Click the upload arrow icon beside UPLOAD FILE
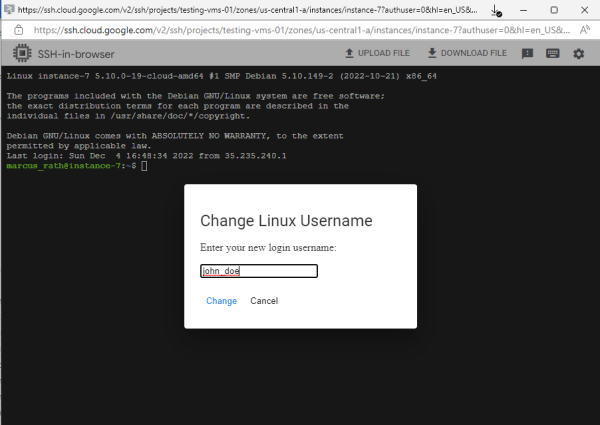Screen dimensions: 600x425 (x=349, y=53)
